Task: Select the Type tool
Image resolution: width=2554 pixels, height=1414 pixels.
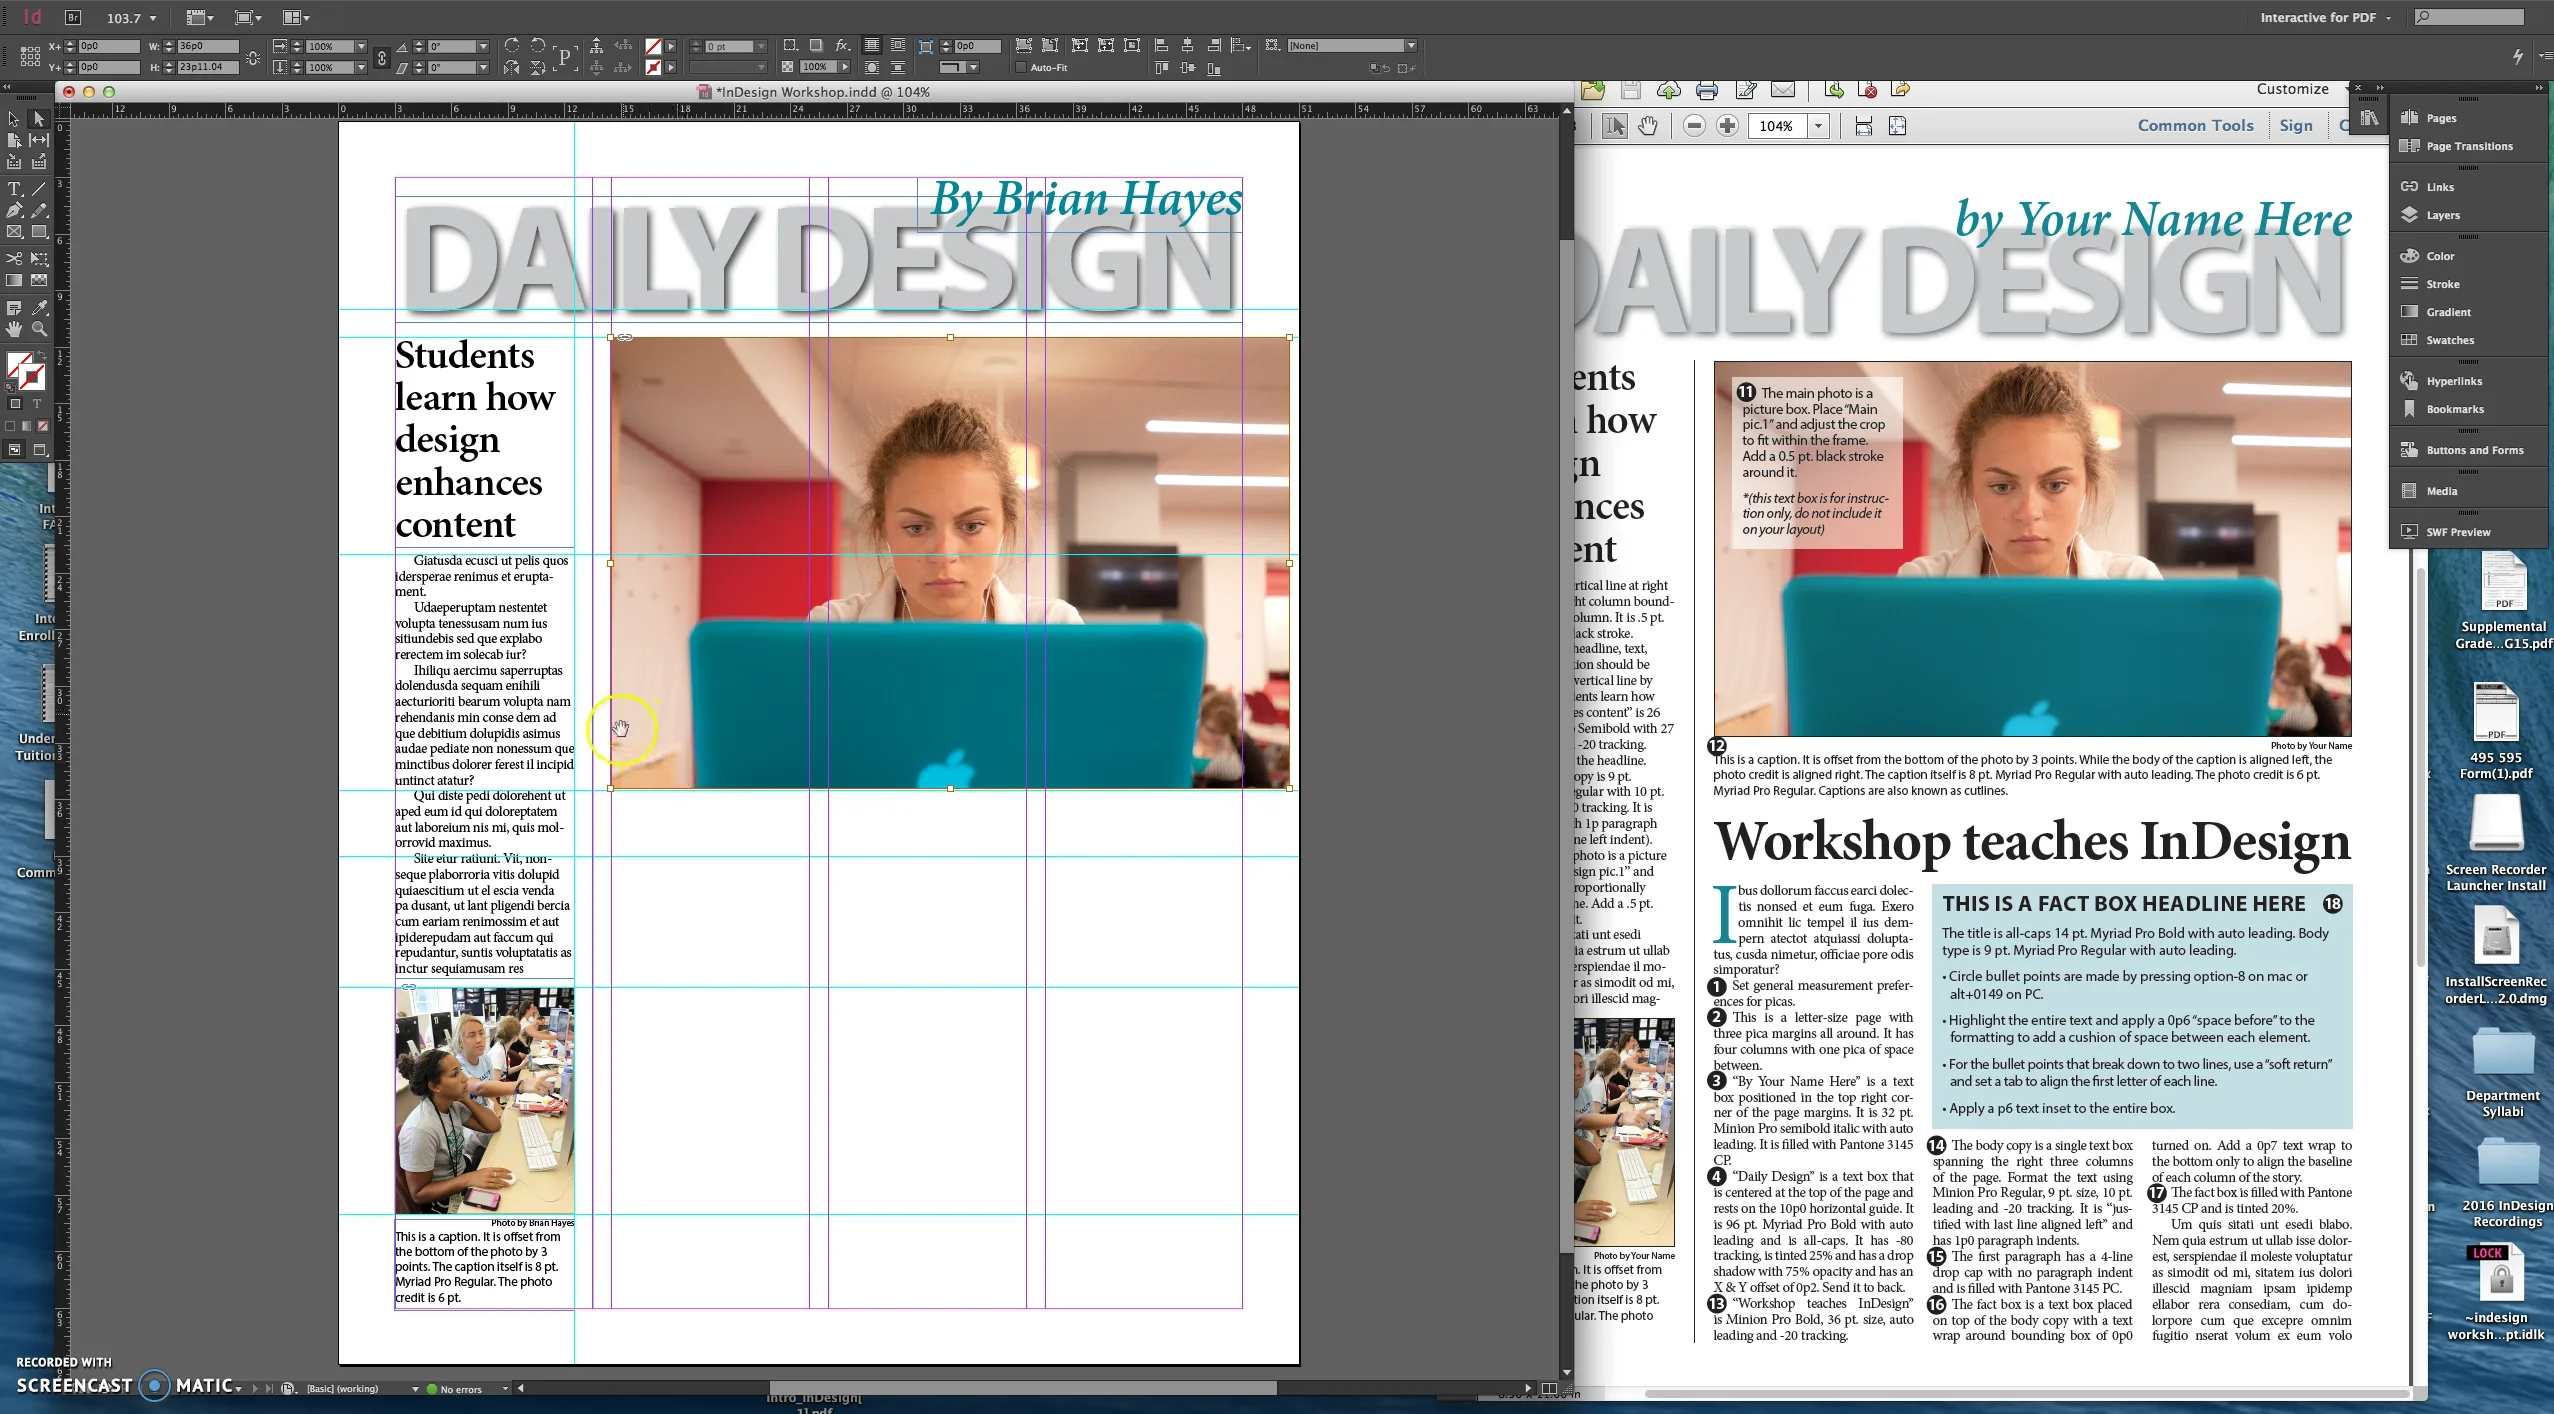Action: point(14,189)
